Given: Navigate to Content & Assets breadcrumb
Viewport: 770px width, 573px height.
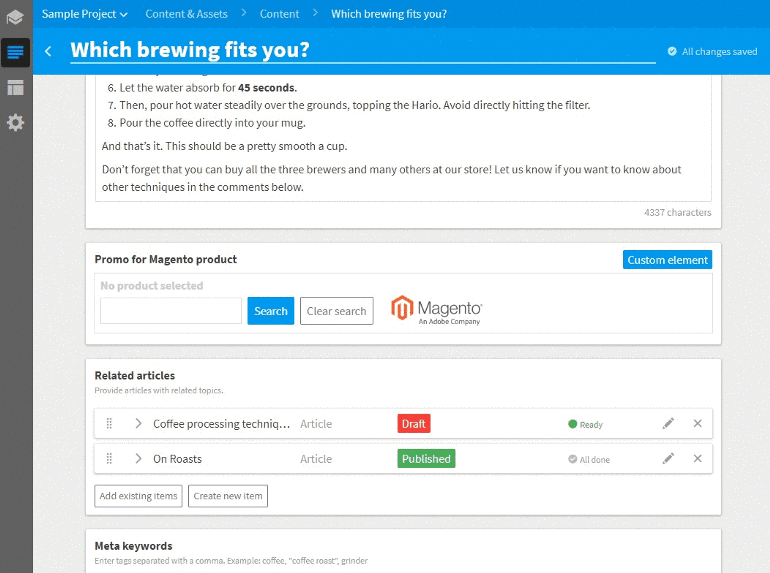Looking at the screenshot, I should [x=186, y=14].
